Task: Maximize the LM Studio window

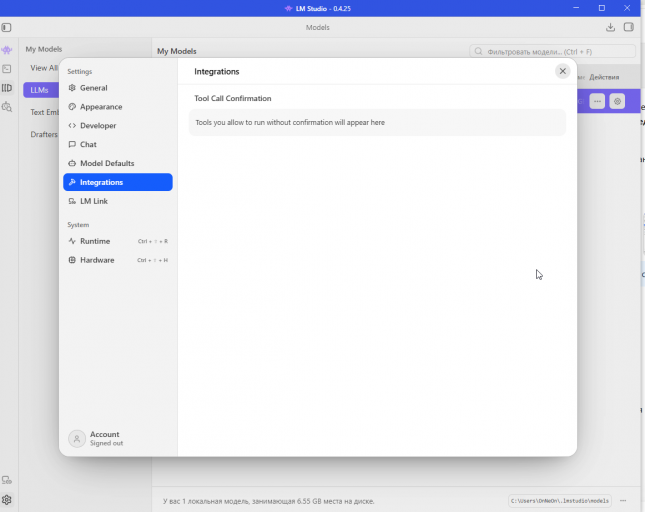Action: click(601, 8)
